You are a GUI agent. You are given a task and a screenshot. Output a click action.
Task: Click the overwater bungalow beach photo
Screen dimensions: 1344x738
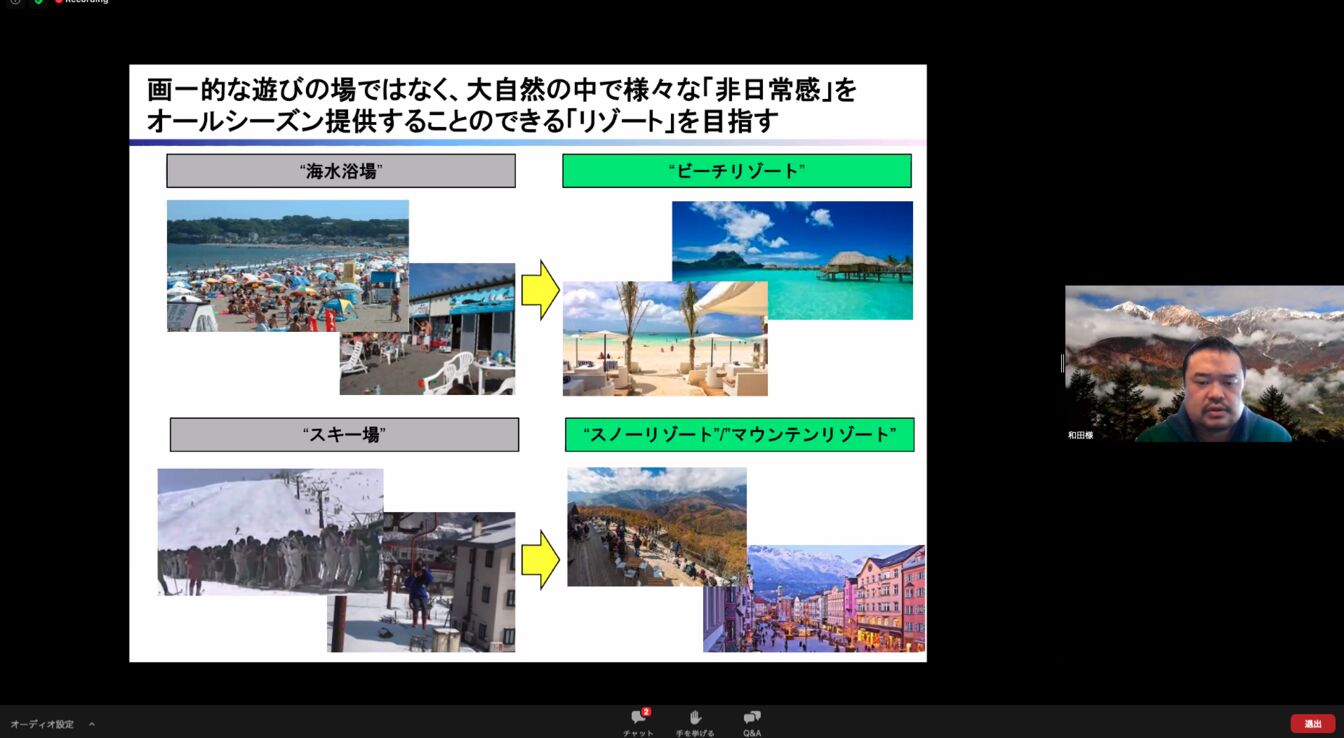[x=792, y=260]
